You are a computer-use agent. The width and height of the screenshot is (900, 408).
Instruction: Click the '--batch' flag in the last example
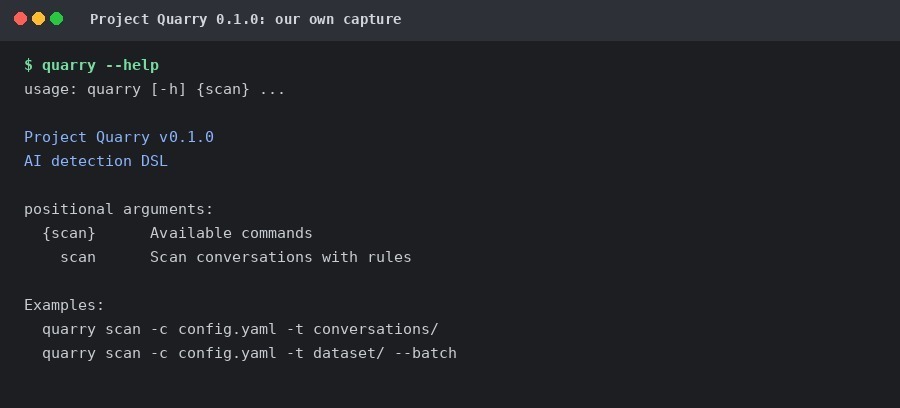[x=426, y=353]
